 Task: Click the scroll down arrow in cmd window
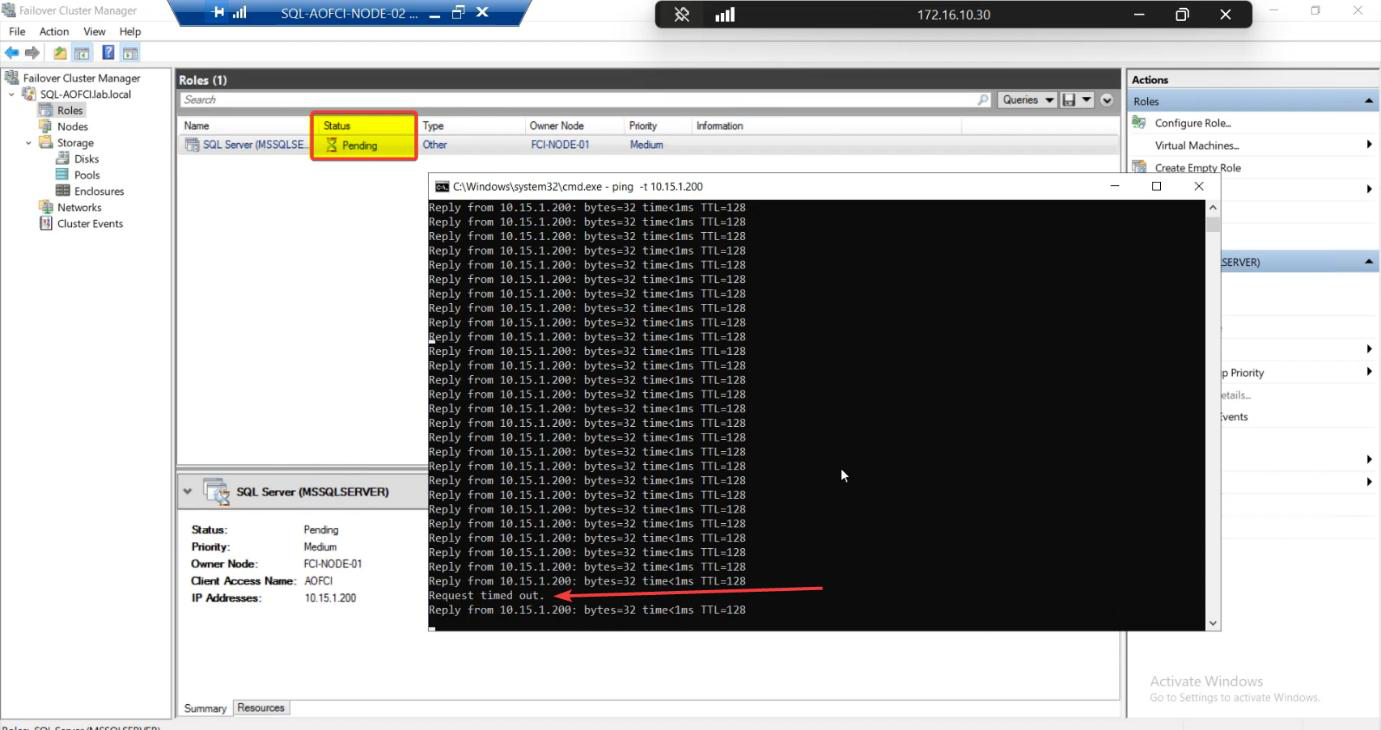pyautogui.click(x=1213, y=623)
